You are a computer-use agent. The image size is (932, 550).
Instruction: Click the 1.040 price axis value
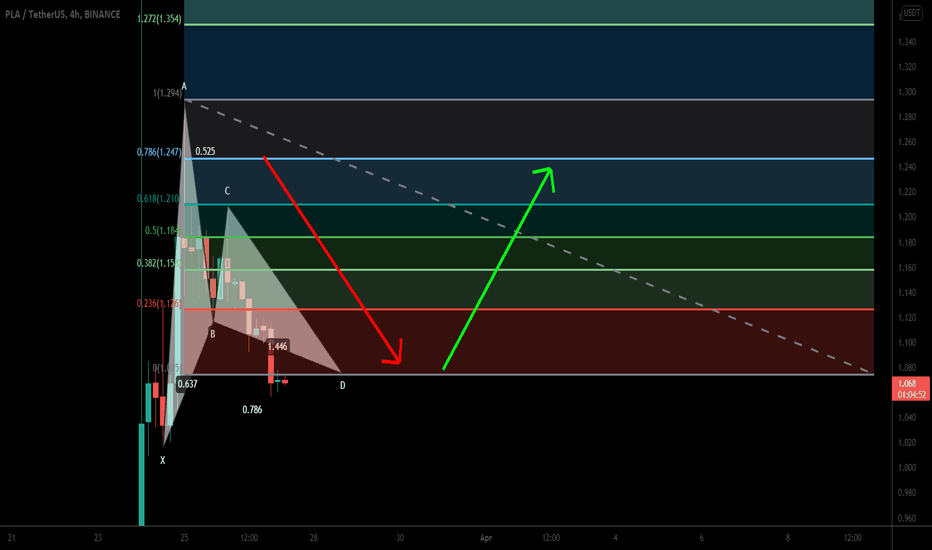(907, 417)
